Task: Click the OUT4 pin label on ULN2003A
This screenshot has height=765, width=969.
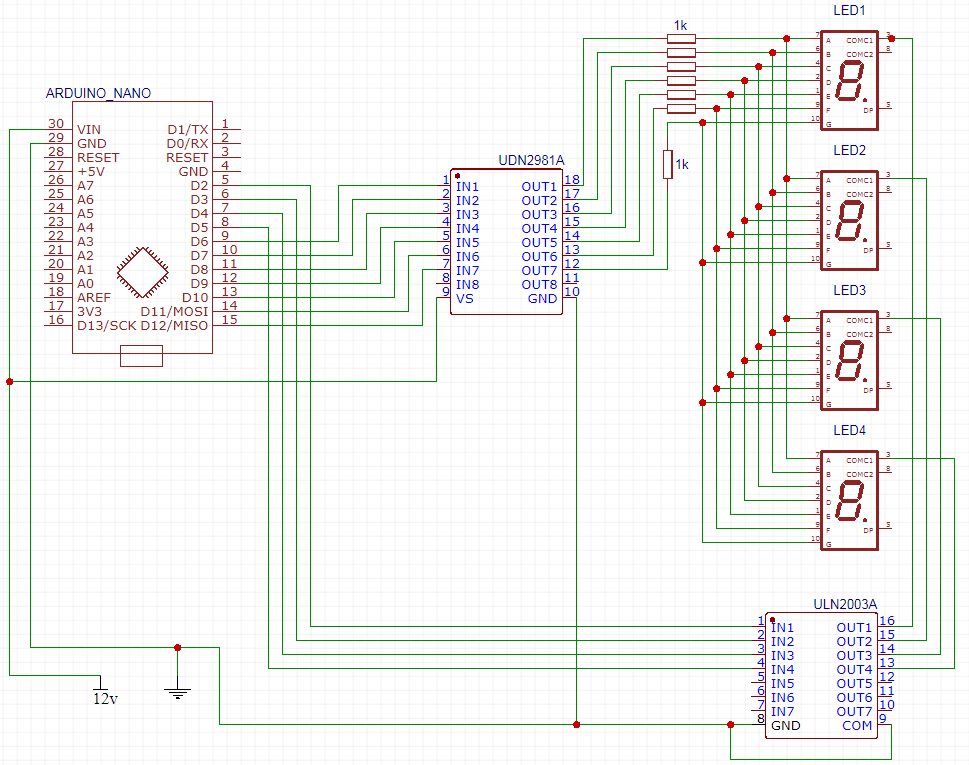Action: pos(855,670)
